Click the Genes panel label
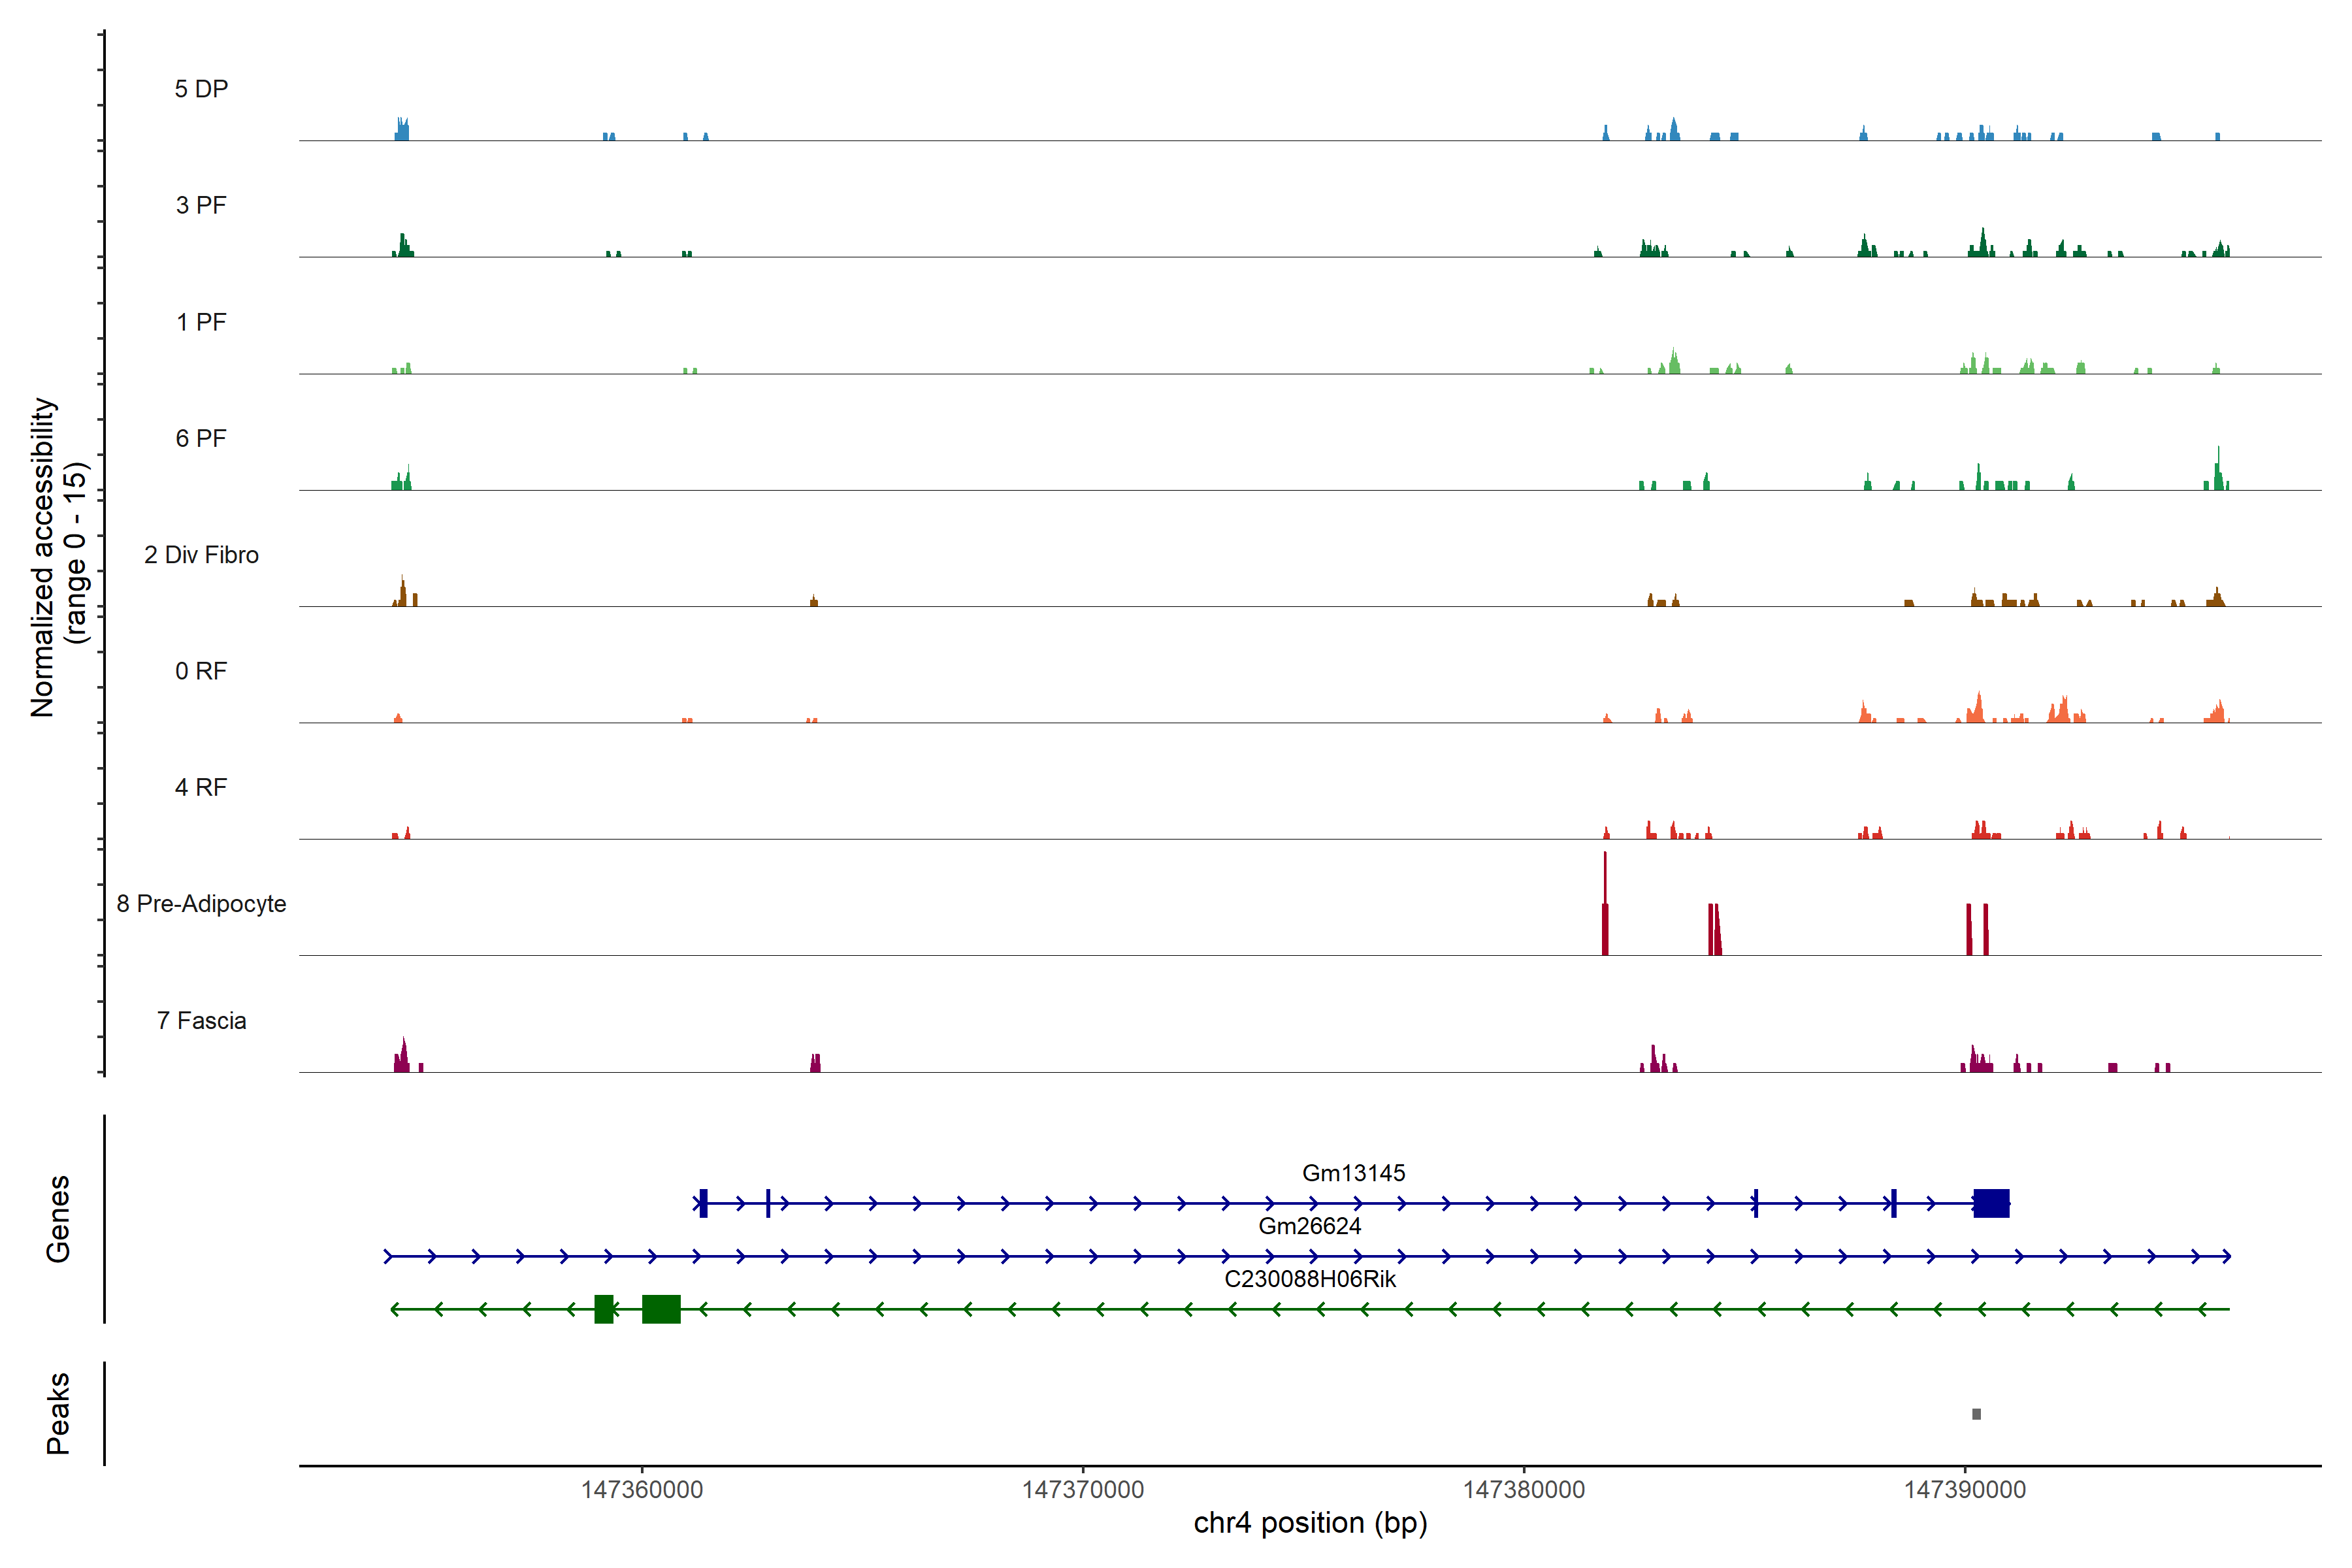Screen dimensions: 2352x1568 [58, 1219]
